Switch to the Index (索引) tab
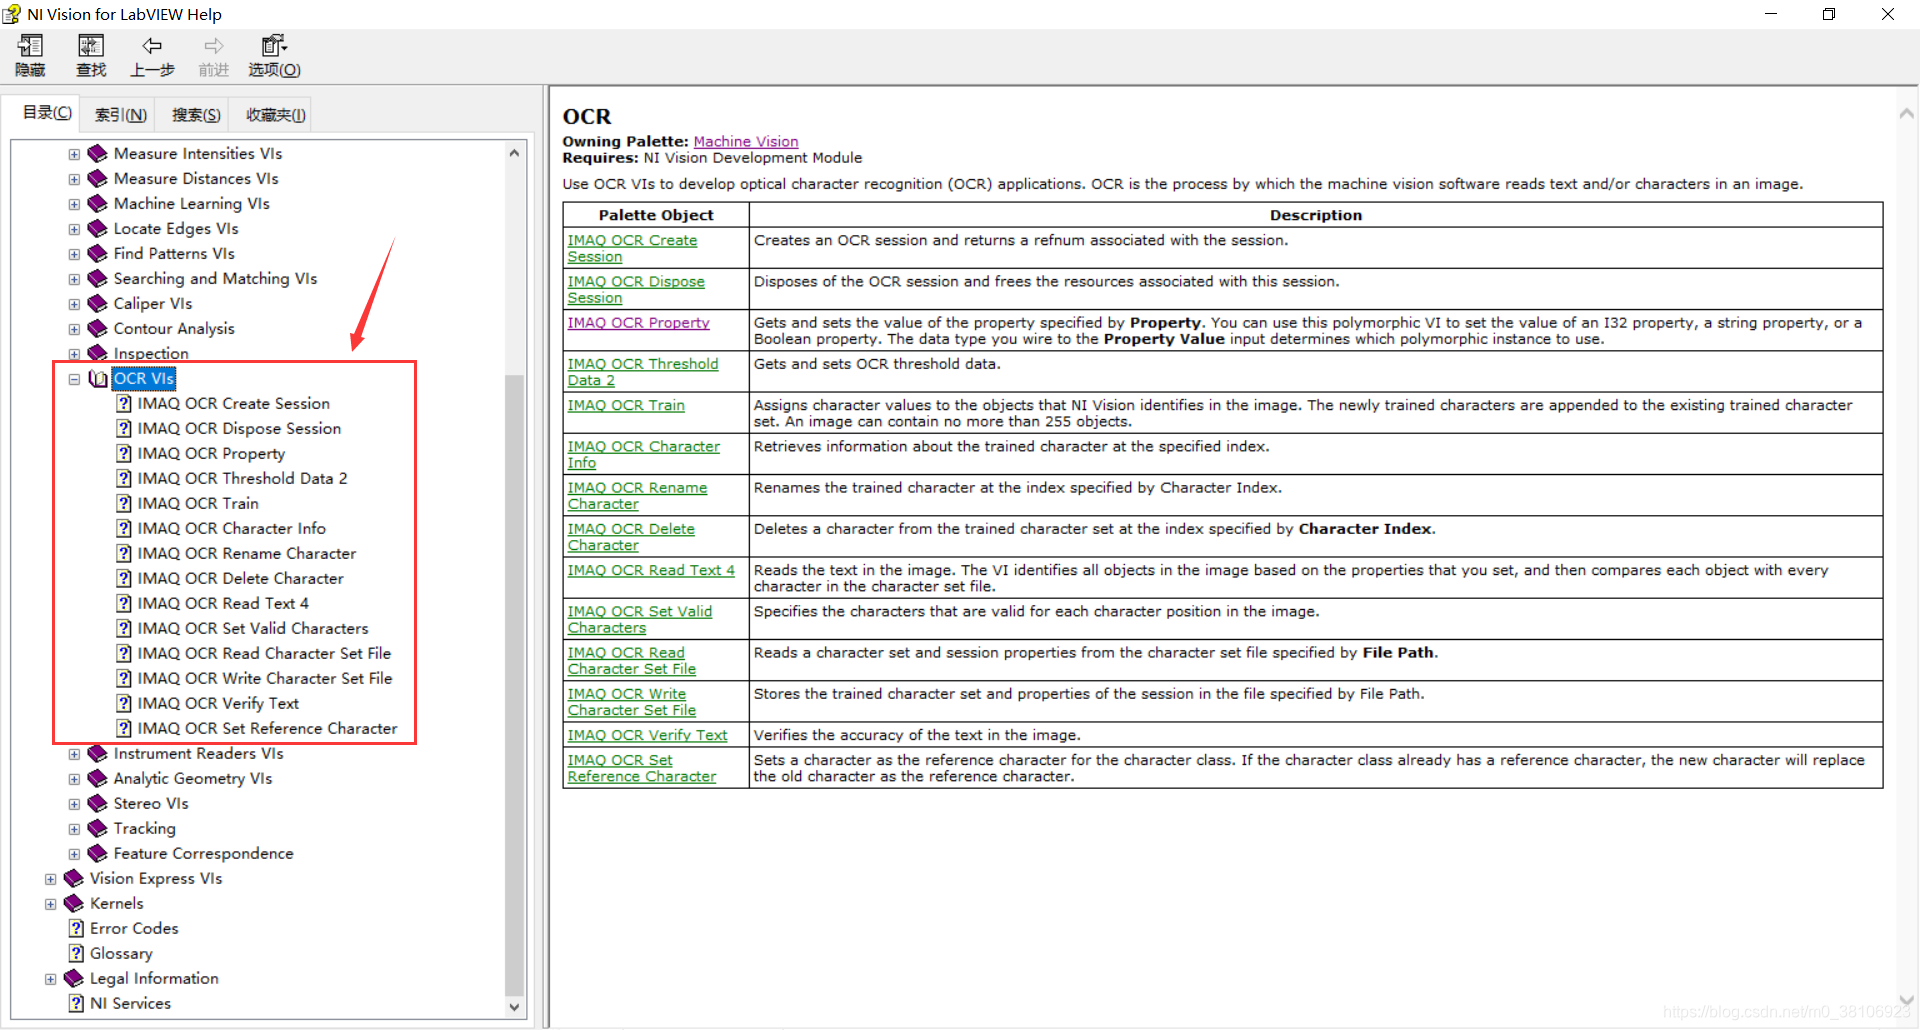Viewport: 1920px width, 1030px height. coord(121,115)
